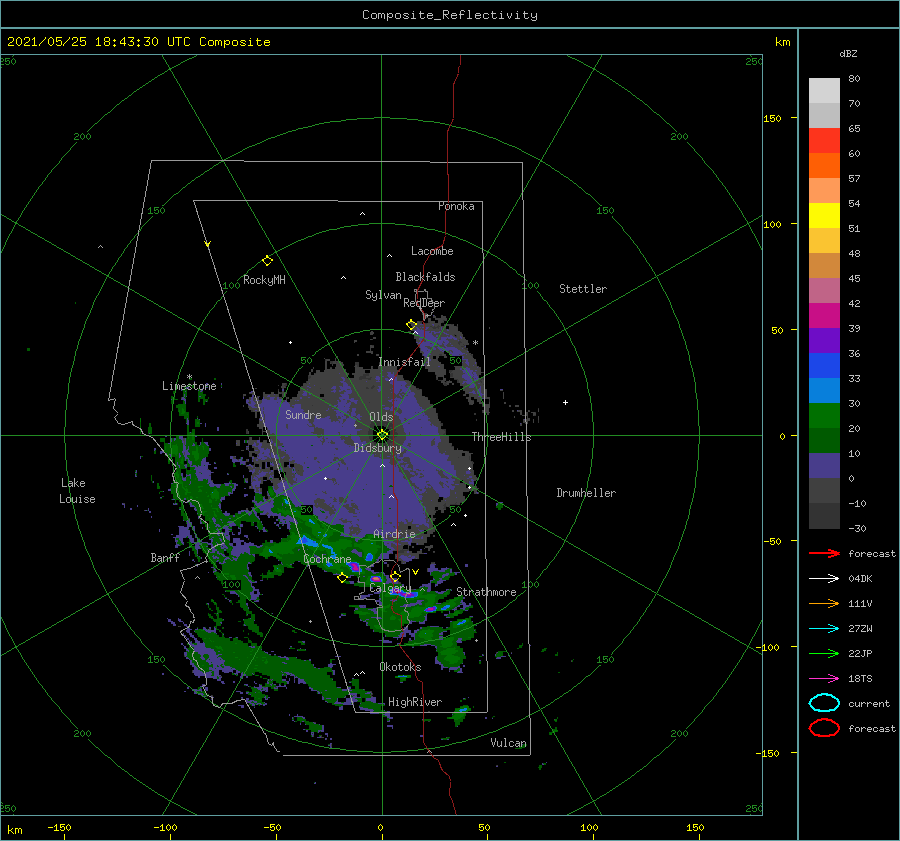Screen dimensions: 900x841
Task: Click the Lake Louise label
Action: tap(77, 491)
